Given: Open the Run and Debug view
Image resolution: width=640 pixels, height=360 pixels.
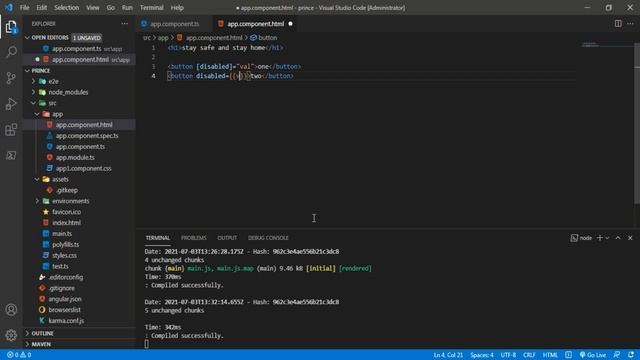Looking at the screenshot, I should coord(11,104).
